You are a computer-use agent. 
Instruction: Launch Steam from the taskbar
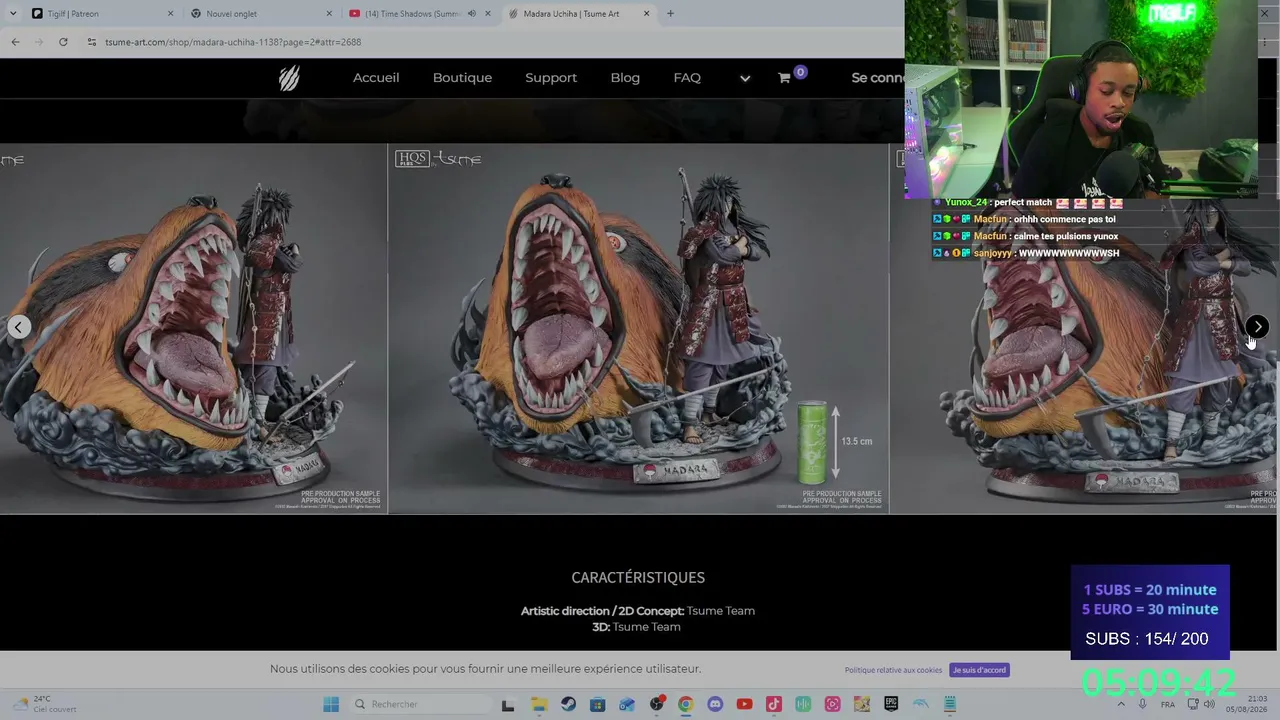568,704
